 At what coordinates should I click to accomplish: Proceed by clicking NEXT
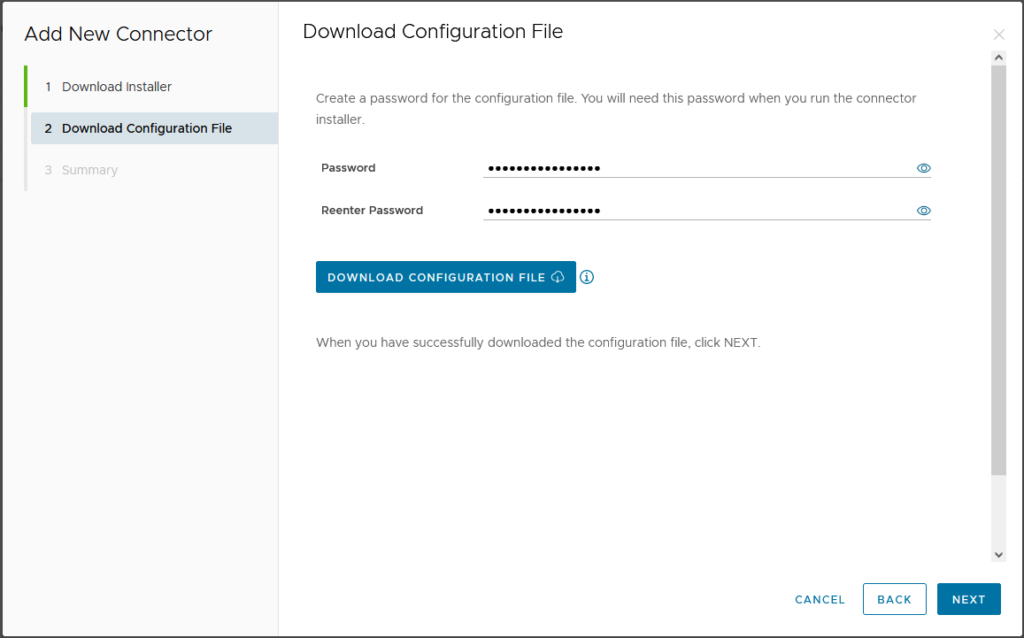pyautogui.click(x=968, y=599)
